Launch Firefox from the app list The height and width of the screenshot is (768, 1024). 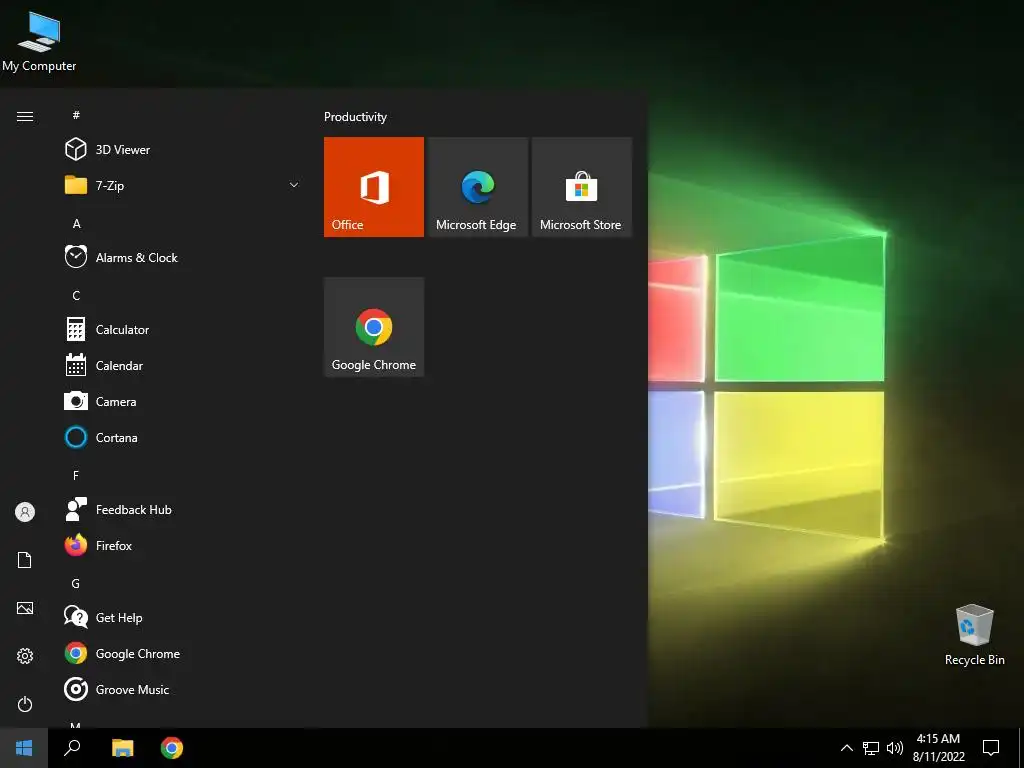pos(183,545)
